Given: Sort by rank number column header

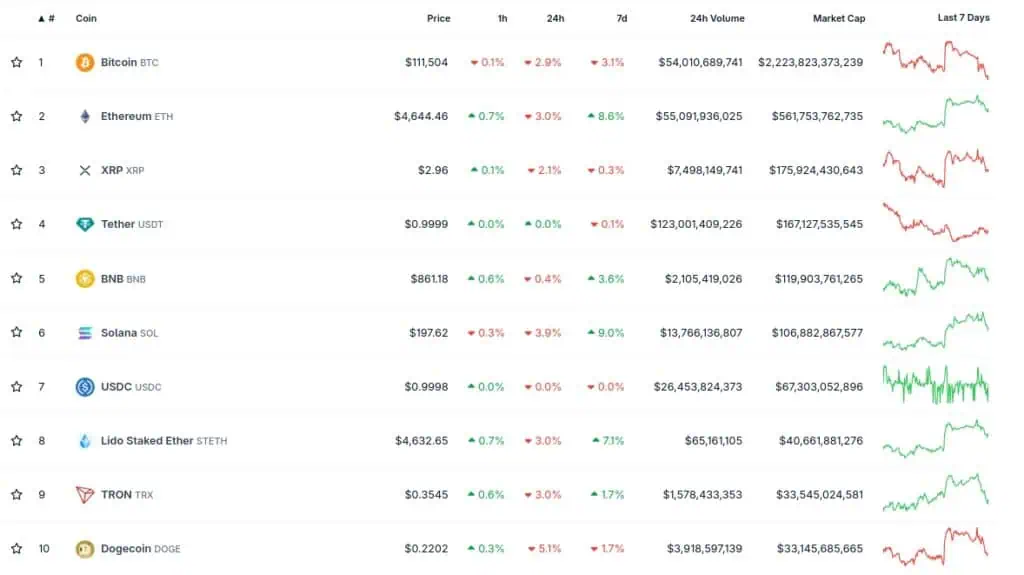Looking at the screenshot, I should point(46,18).
